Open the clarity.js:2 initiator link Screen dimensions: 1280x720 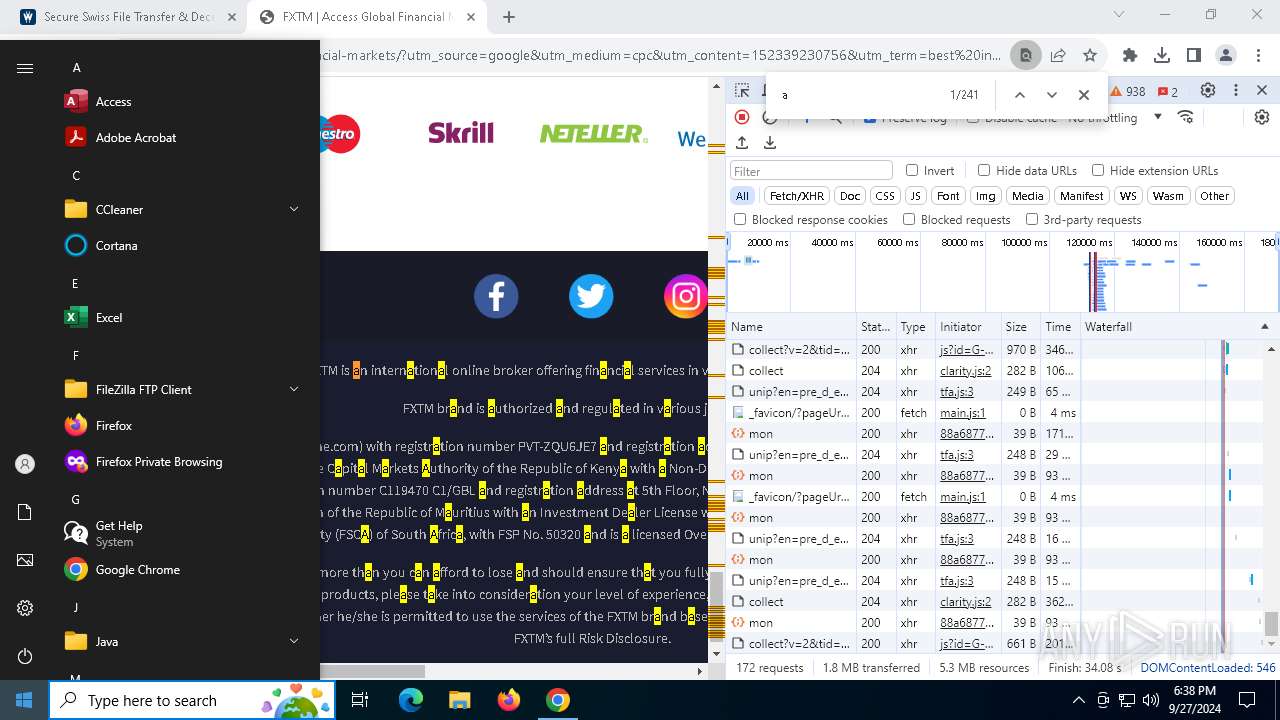[965, 371]
